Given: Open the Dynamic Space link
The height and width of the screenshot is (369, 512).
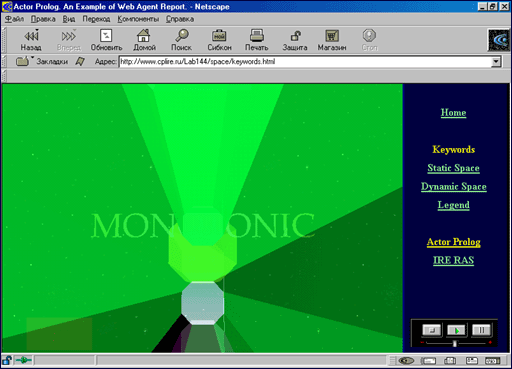Looking at the screenshot, I should [x=453, y=186].
